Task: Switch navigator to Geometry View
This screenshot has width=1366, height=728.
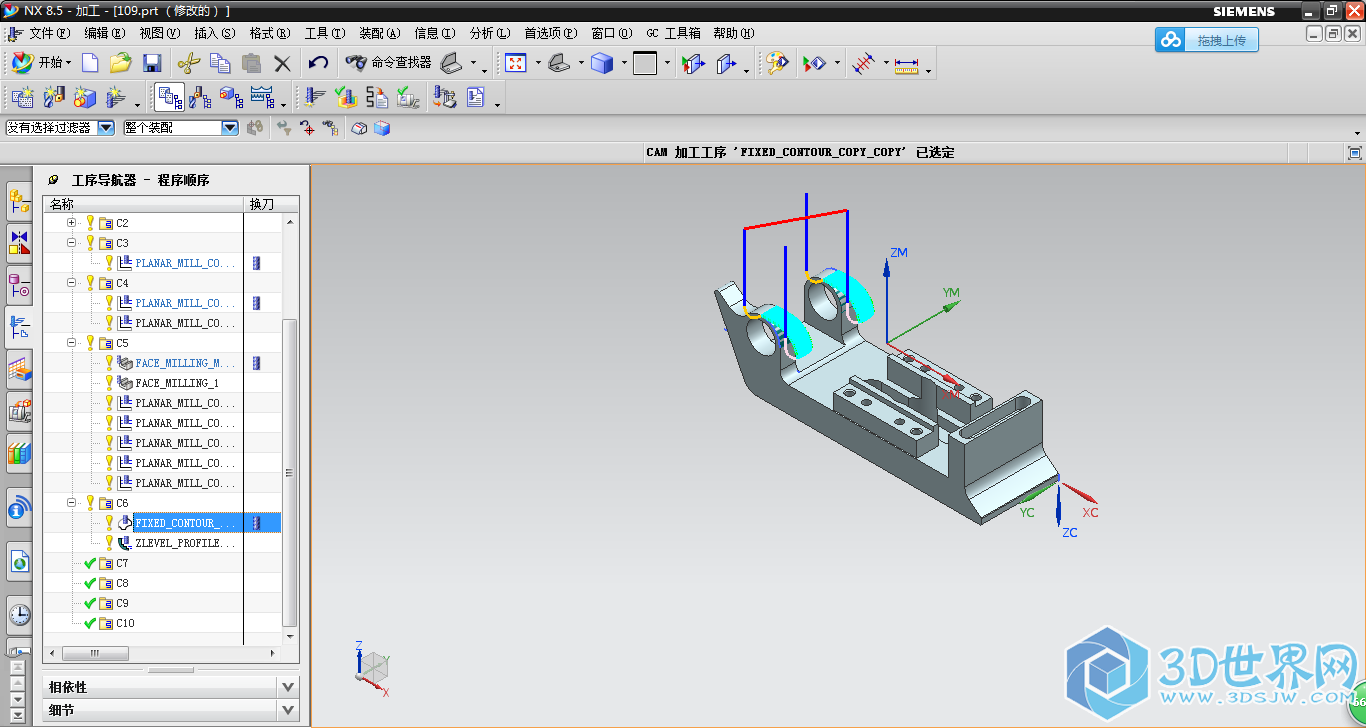Action: point(231,97)
